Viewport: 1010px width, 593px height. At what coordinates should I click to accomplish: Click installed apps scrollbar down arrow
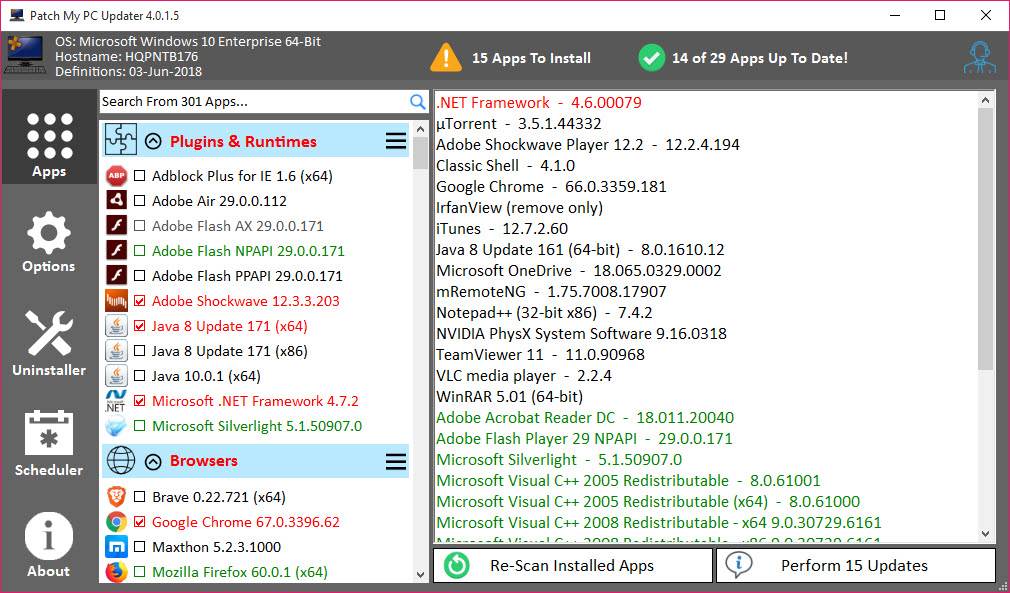tap(986, 534)
